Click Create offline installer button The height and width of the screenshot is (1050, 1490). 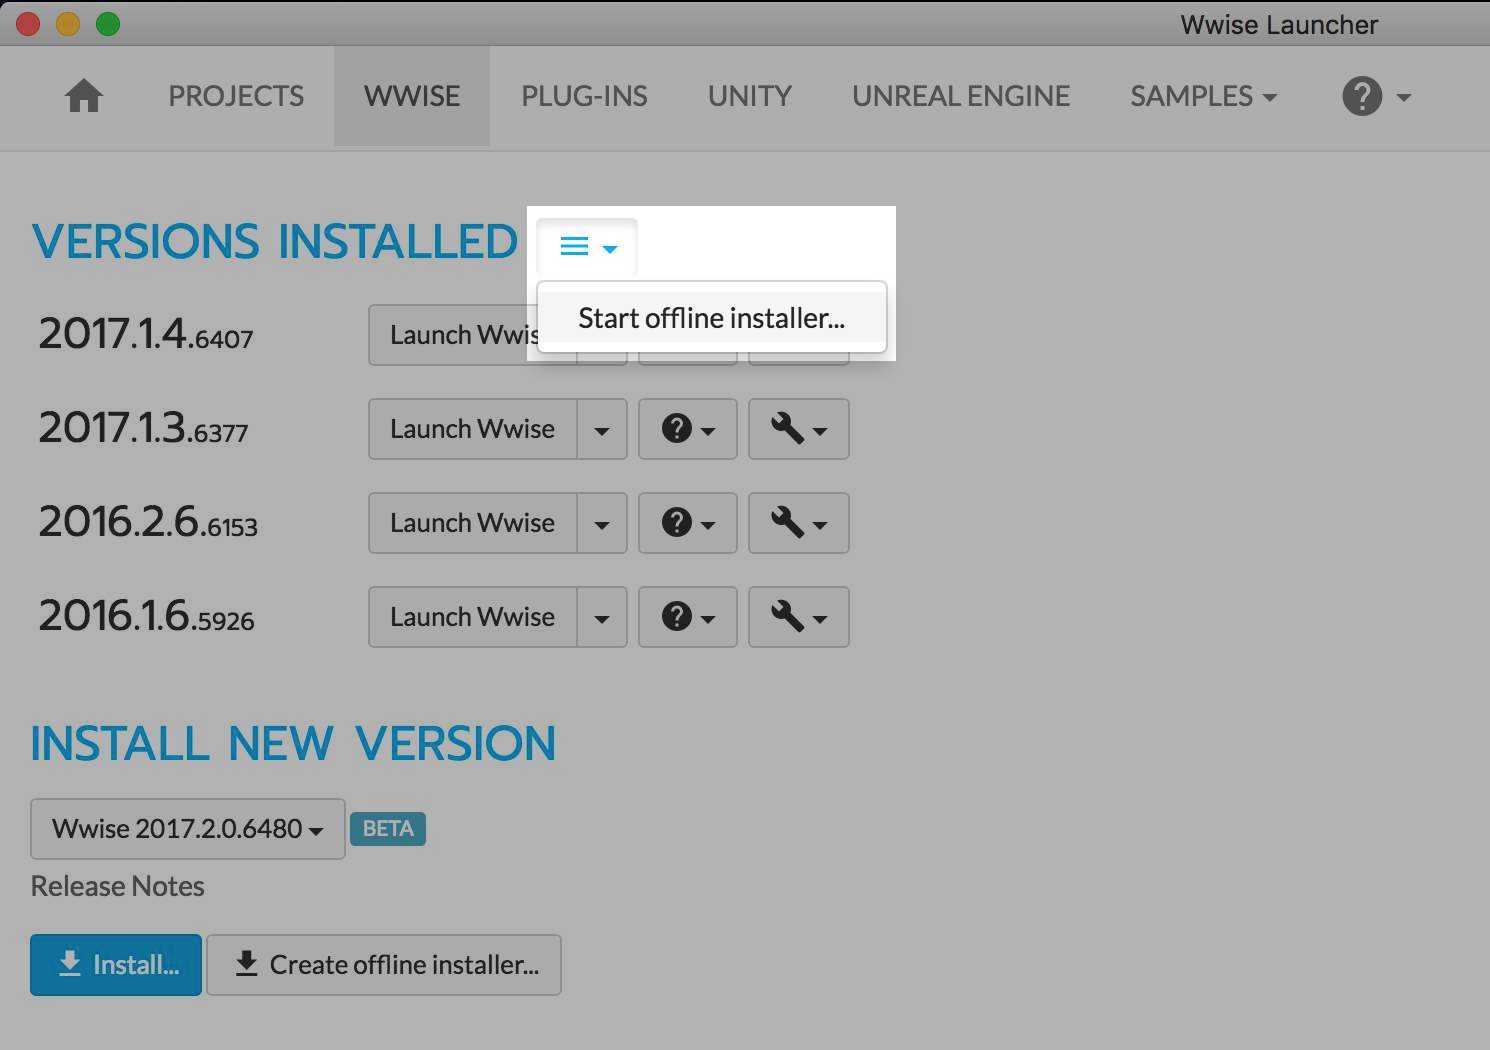tap(384, 964)
